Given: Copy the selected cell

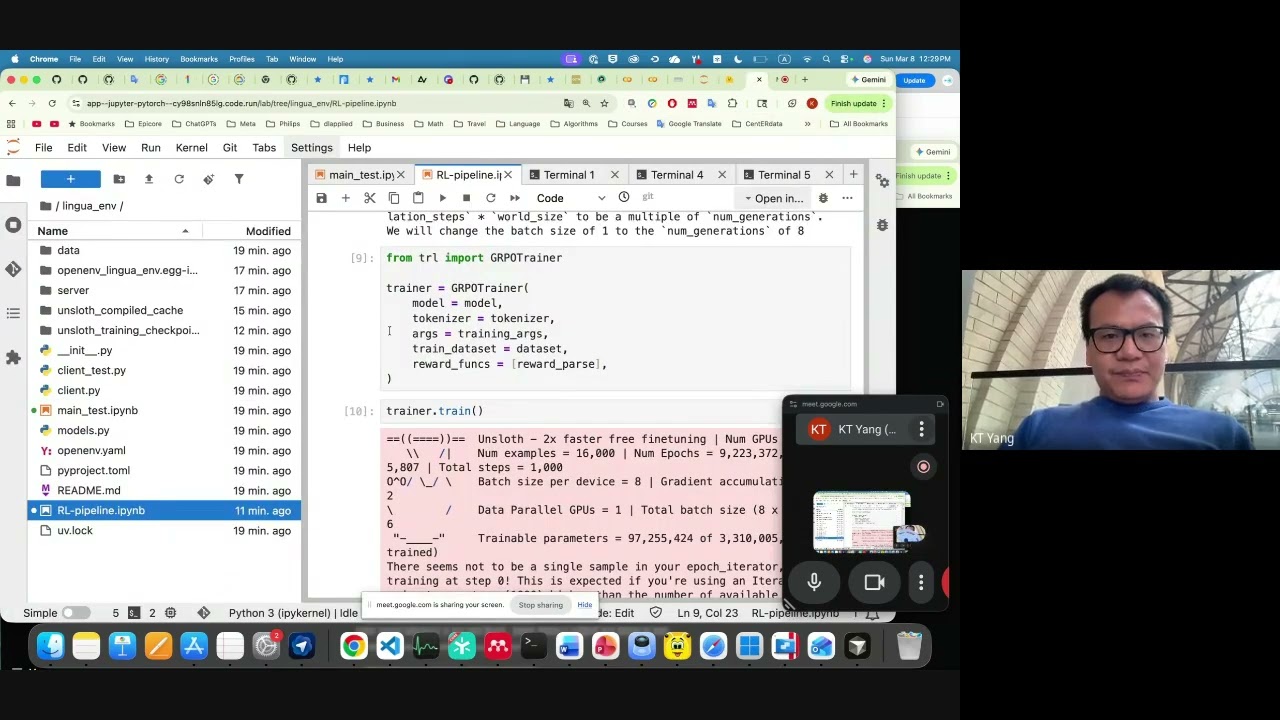Looking at the screenshot, I should pos(394,198).
